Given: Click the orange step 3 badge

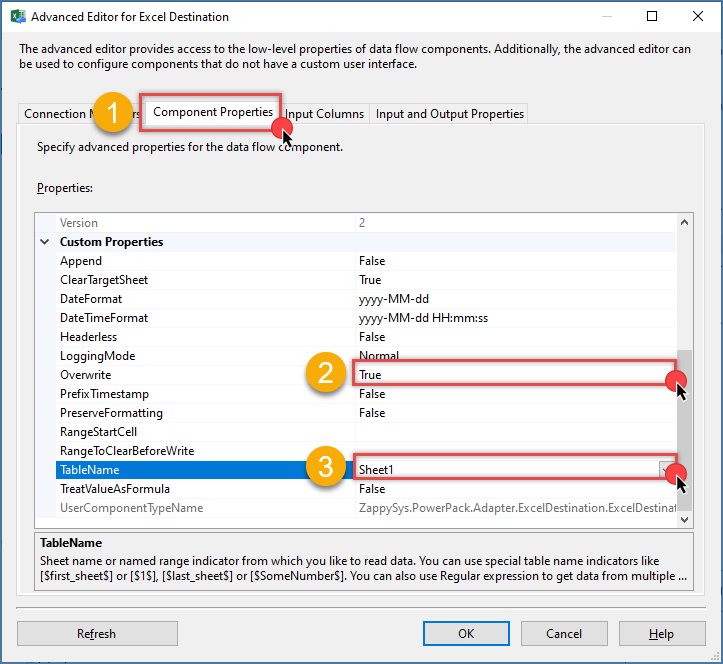Looking at the screenshot, I should pos(325,468).
